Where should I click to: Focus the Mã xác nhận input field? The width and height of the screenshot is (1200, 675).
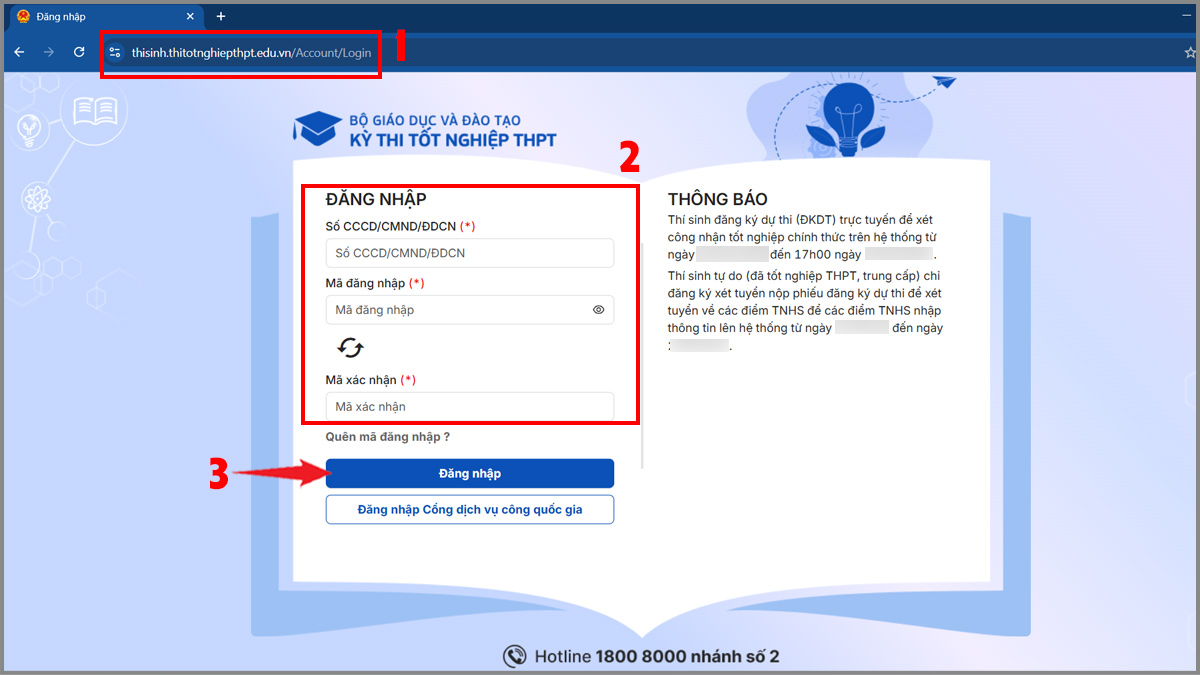[470, 406]
